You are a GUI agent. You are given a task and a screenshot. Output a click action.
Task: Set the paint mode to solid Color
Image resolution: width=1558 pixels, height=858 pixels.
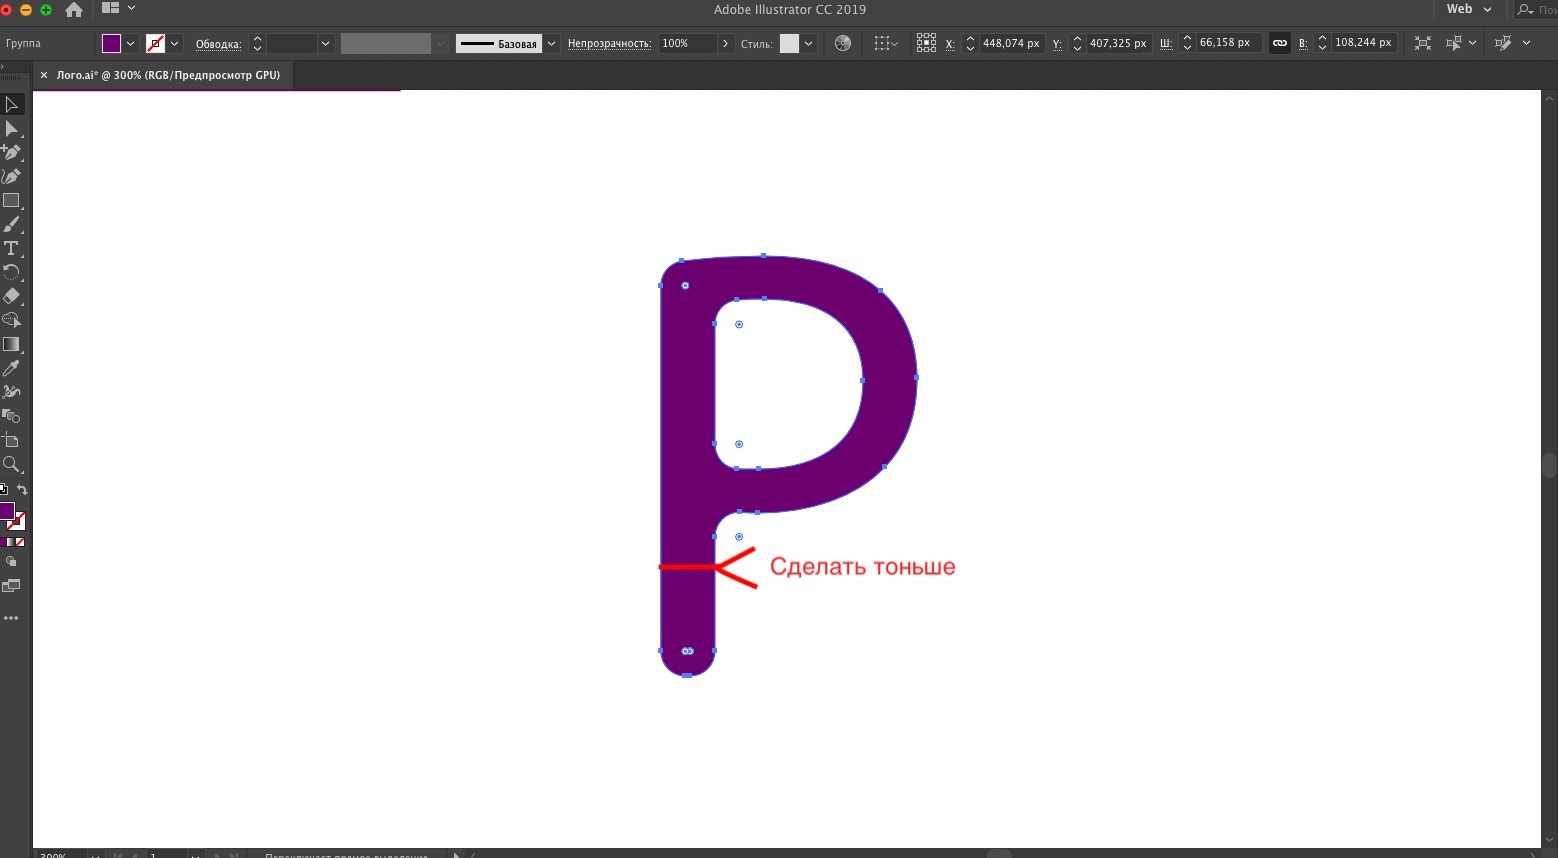[x=3, y=542]
